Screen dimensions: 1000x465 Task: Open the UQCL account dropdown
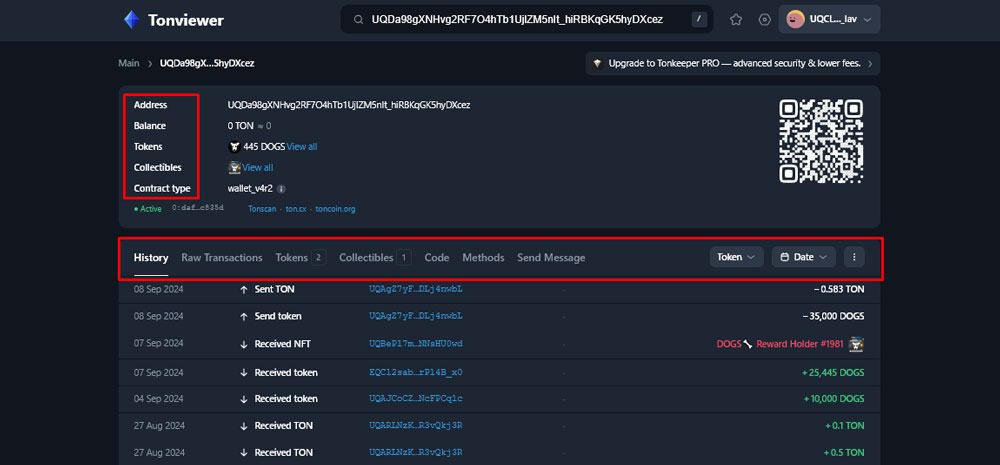pos(829,20)
